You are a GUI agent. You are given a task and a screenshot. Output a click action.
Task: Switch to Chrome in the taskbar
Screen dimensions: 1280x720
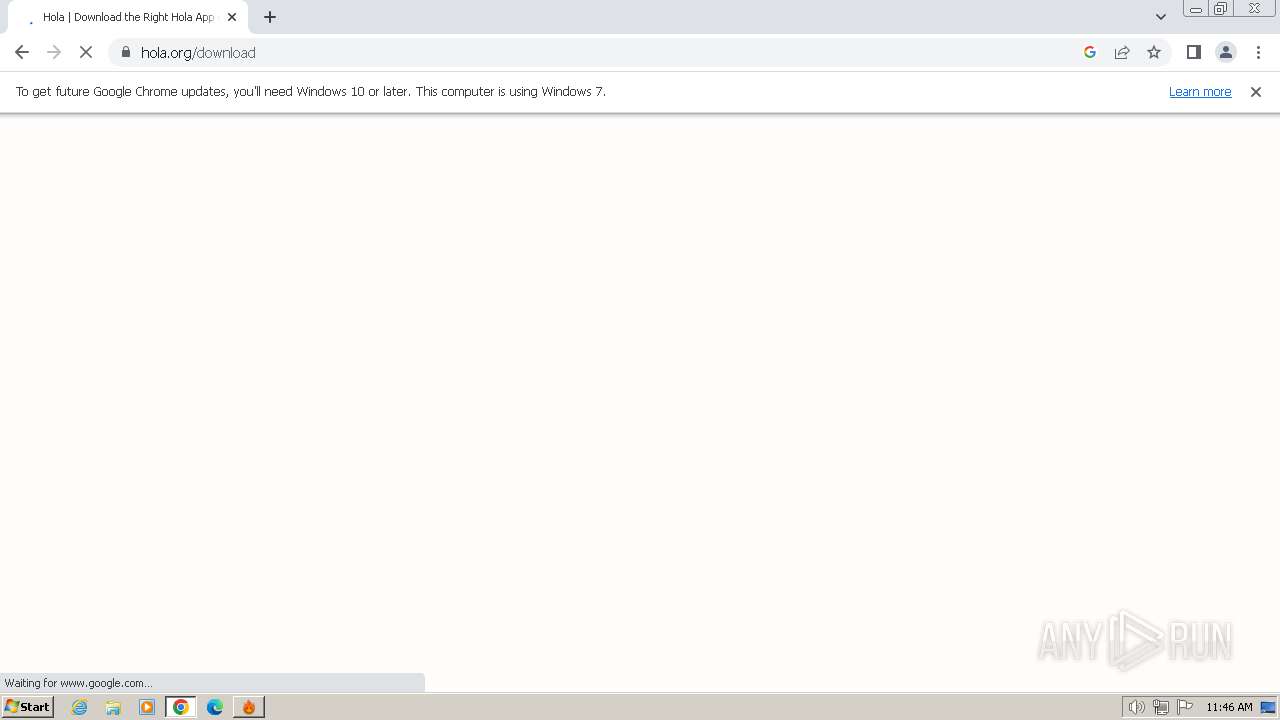(x=181, y=707)
